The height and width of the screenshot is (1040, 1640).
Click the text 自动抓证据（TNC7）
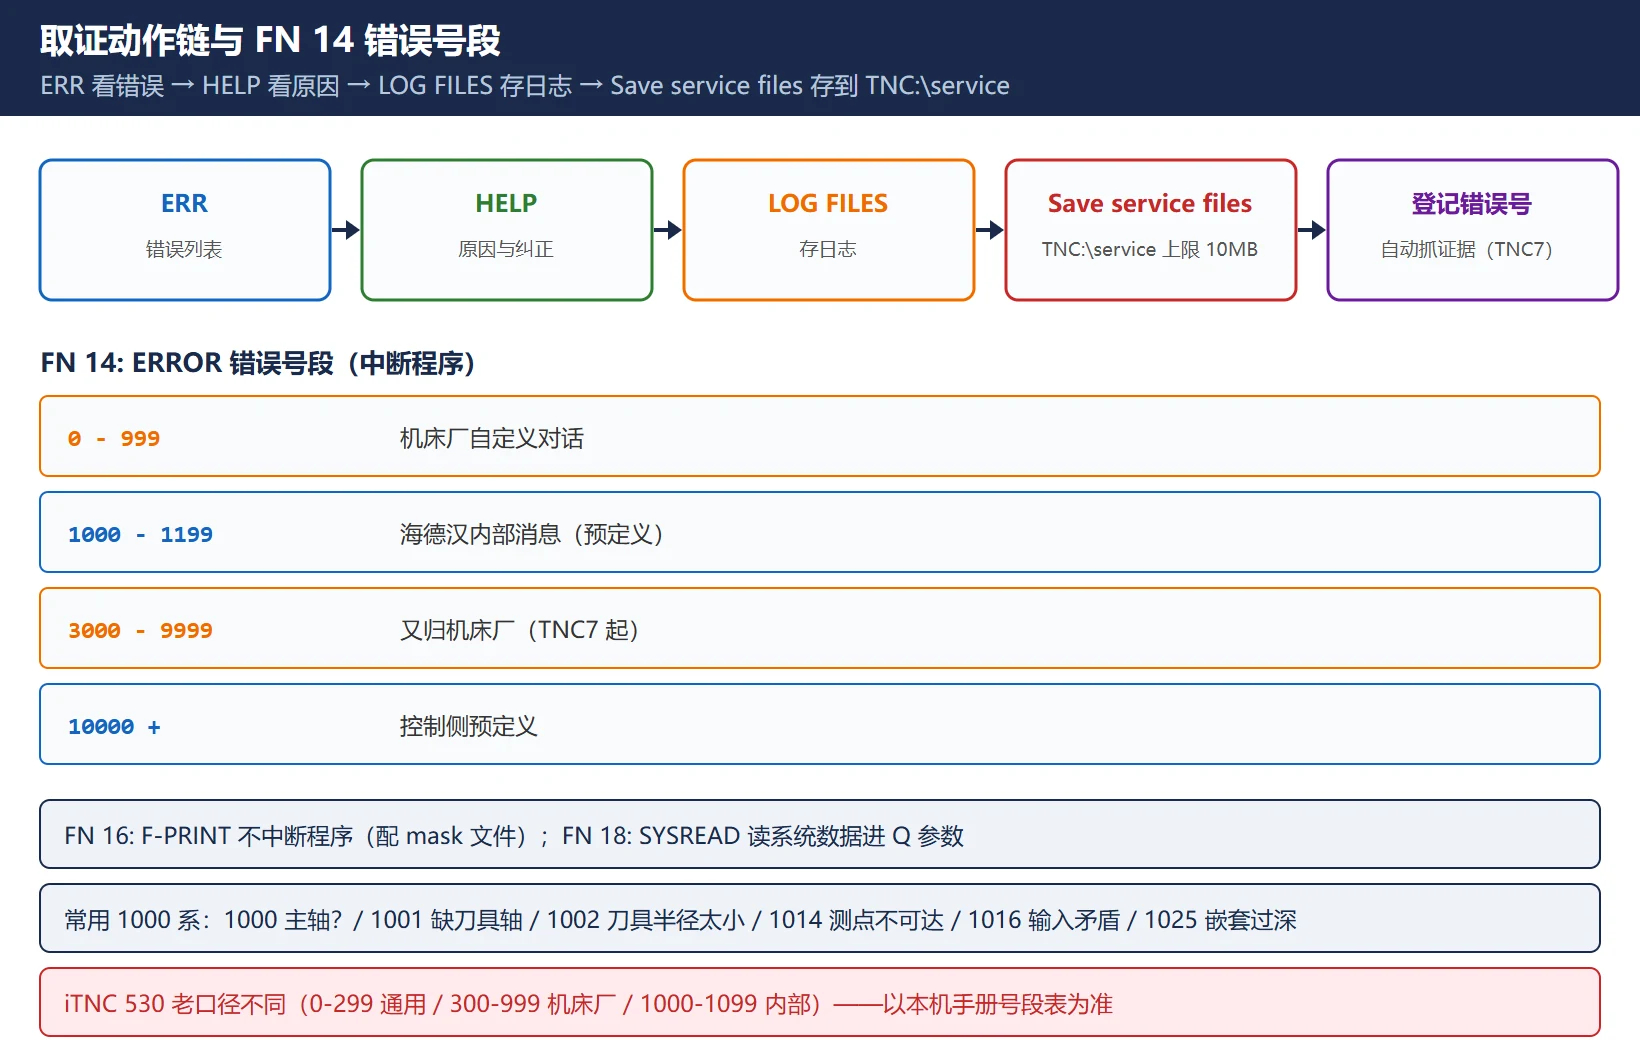[x=1467, y=249]
